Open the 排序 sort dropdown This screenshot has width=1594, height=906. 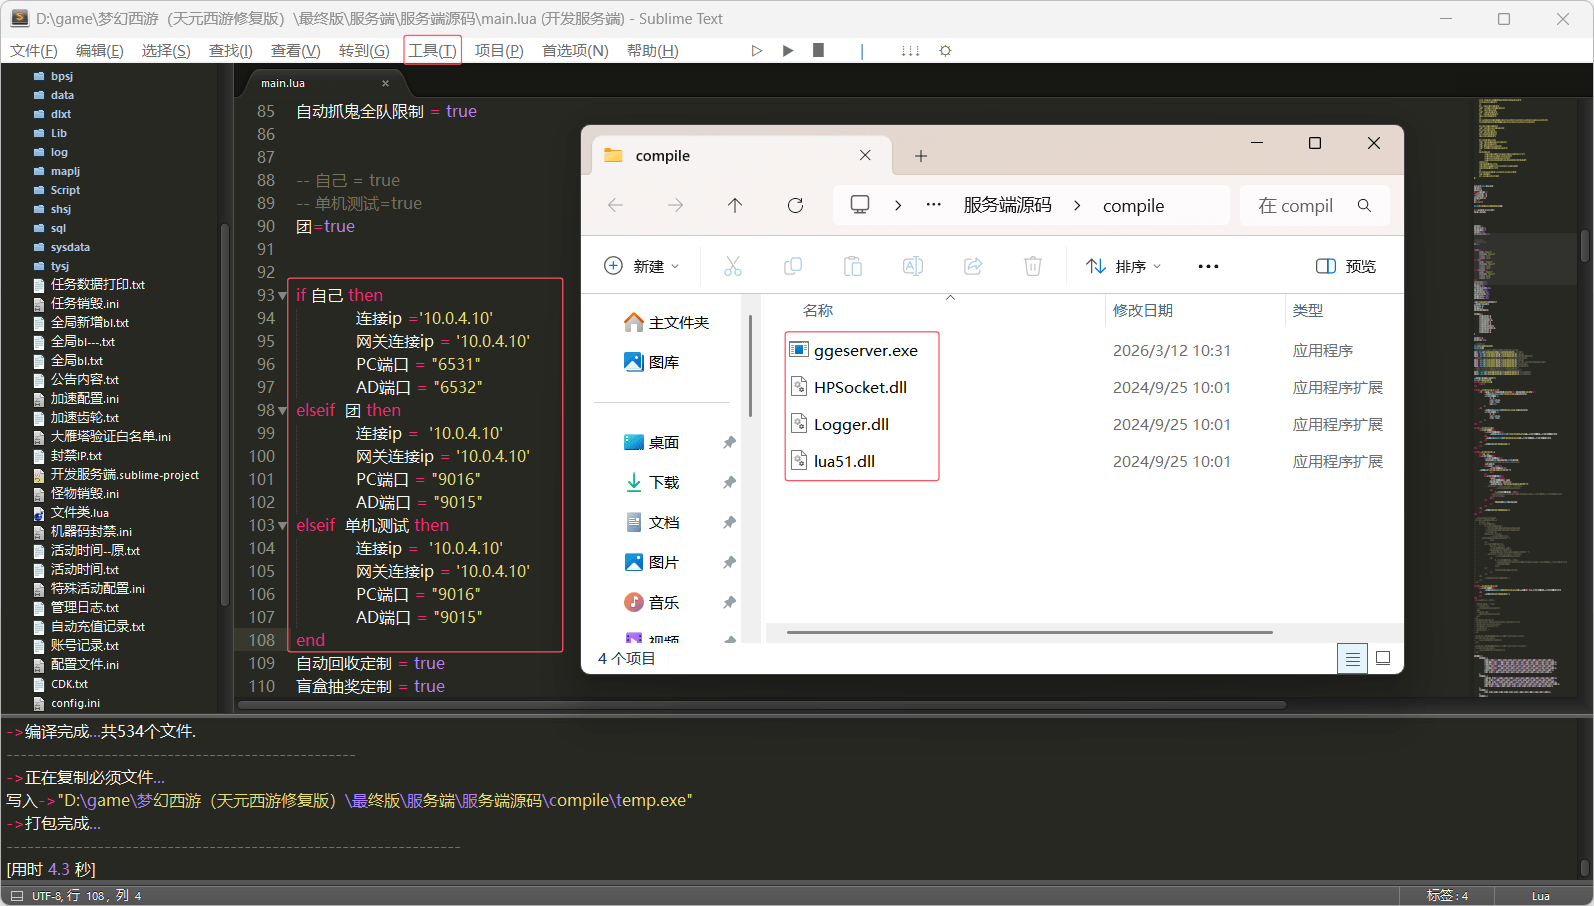1124,266
